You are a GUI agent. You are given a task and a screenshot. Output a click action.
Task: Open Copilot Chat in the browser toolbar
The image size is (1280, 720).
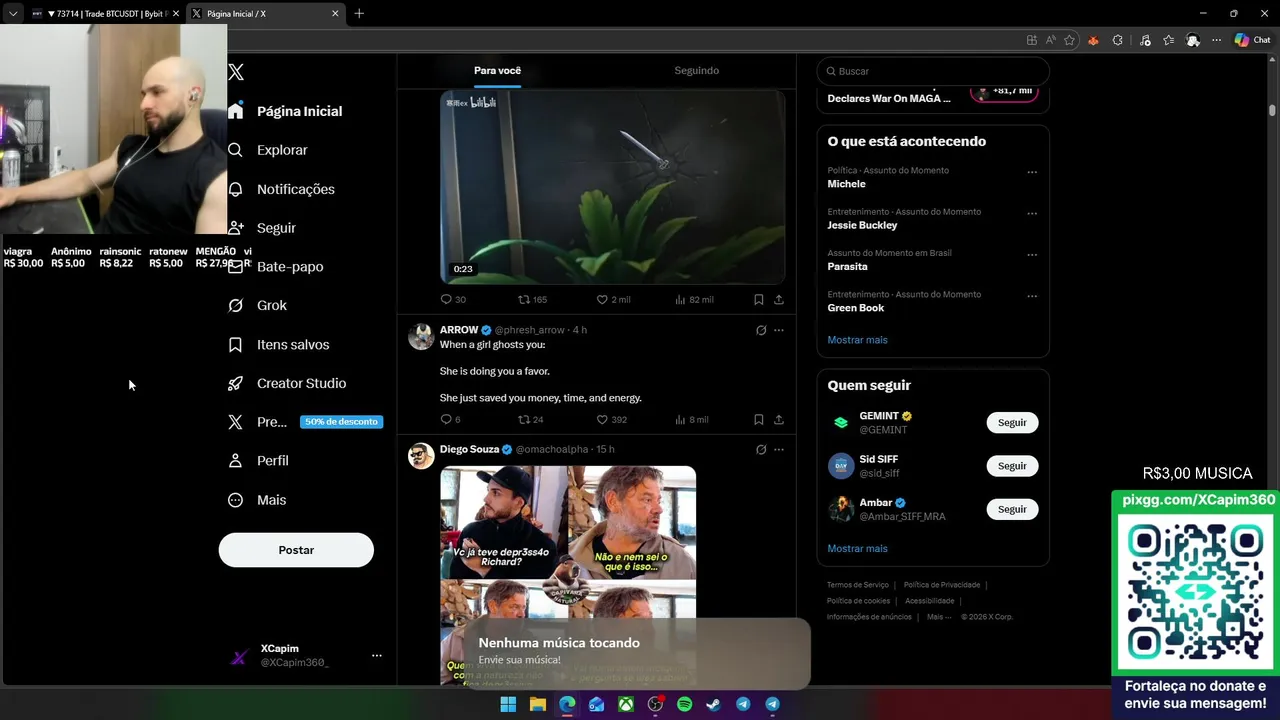pos(1252,40)
